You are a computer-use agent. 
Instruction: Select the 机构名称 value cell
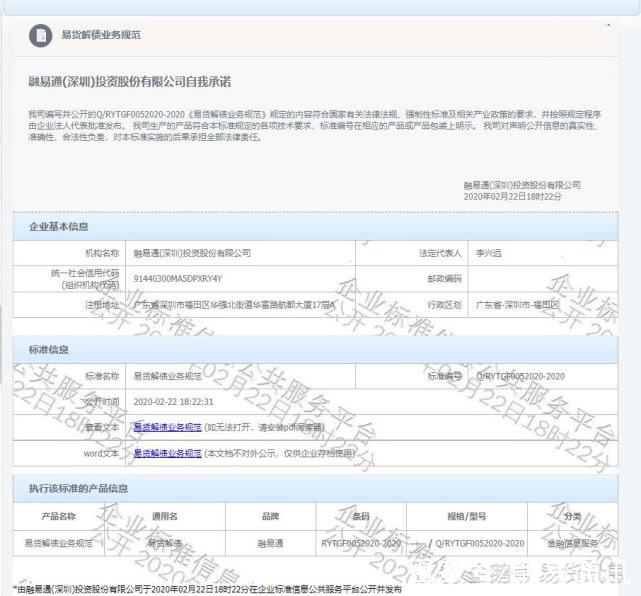[240, 253]
